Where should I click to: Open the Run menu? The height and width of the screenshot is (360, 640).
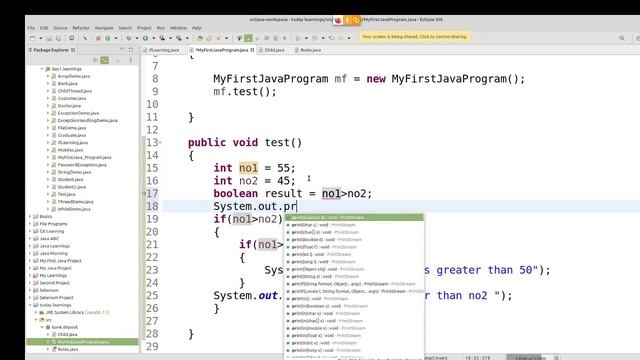point(161,28)
